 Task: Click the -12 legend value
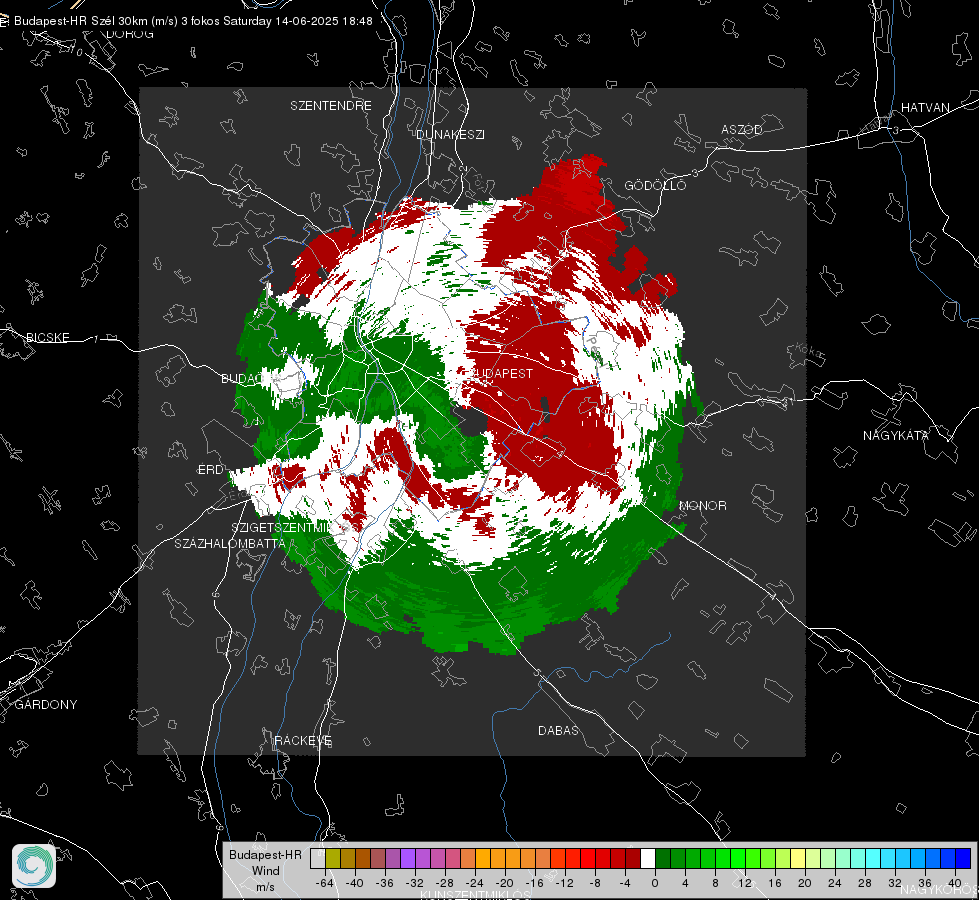pos(564,883)
